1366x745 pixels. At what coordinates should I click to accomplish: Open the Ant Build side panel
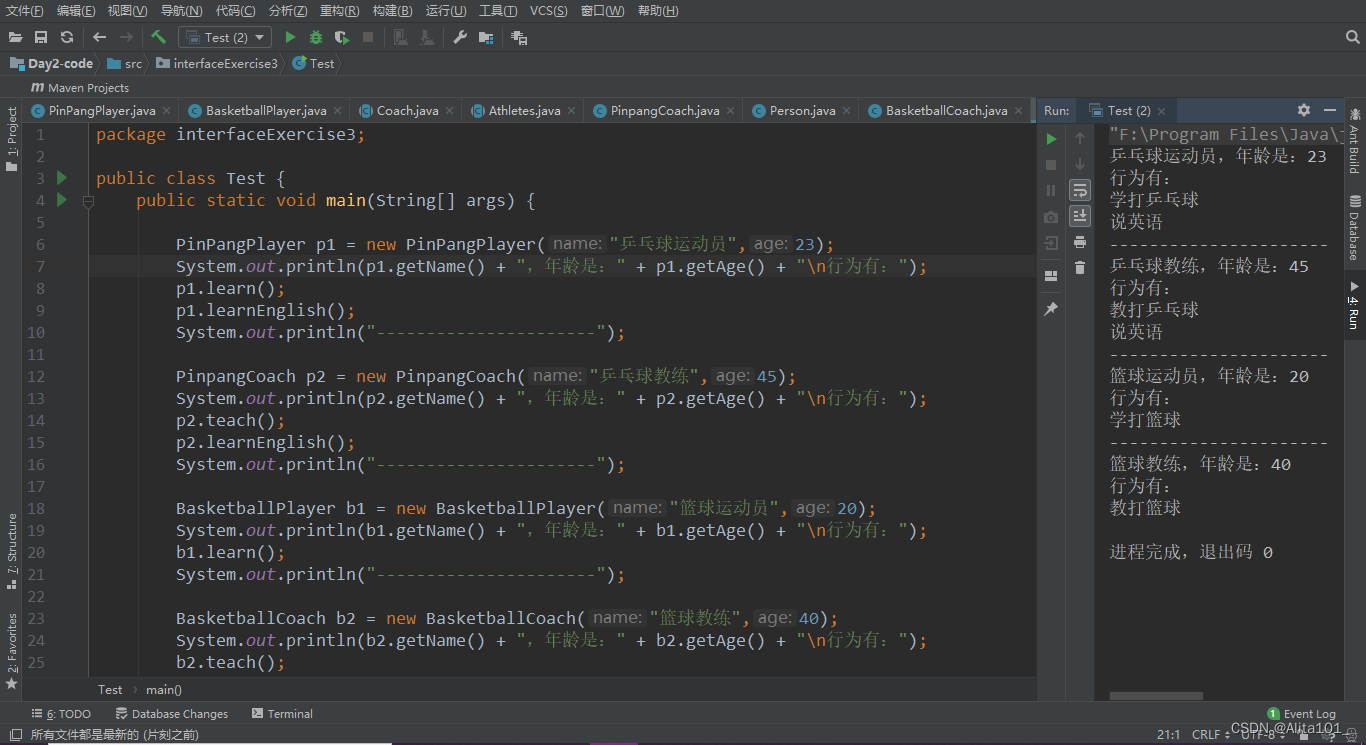point(1355,140)
